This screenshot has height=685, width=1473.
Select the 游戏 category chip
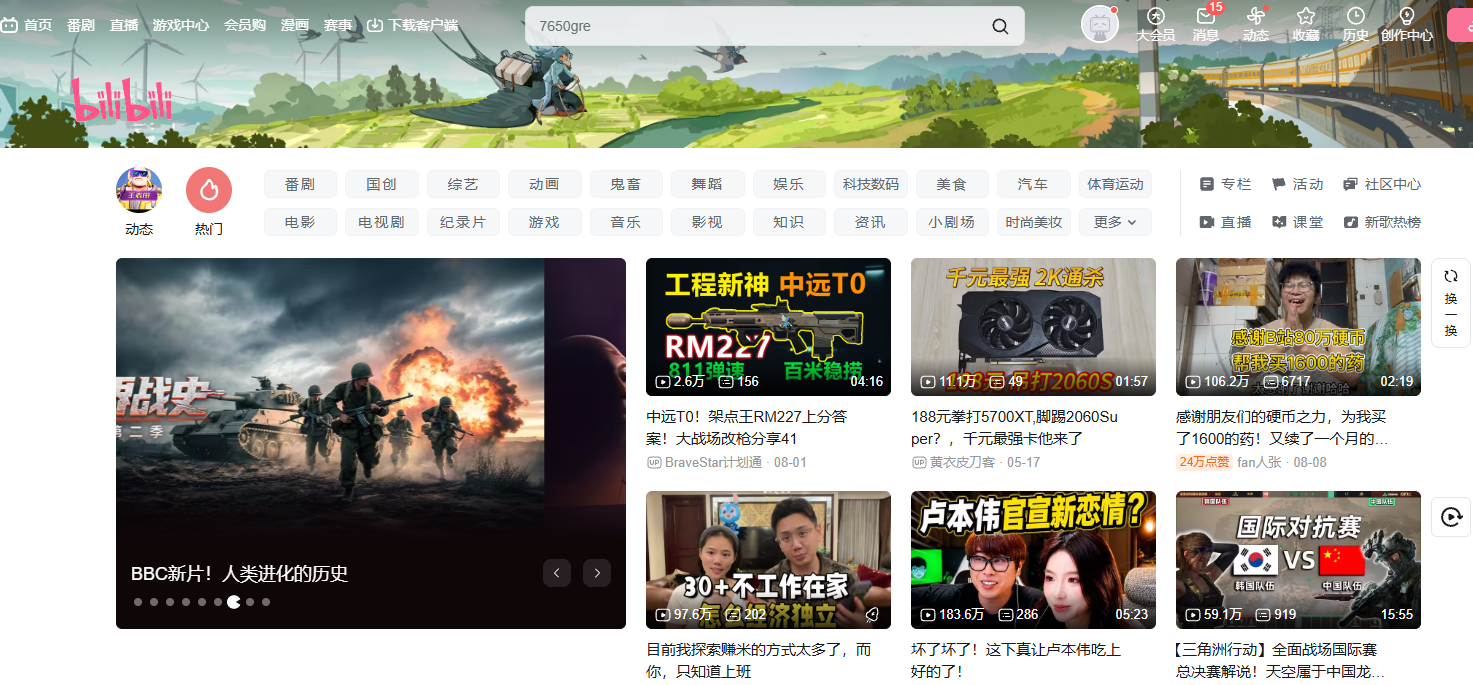coord(544,222)
